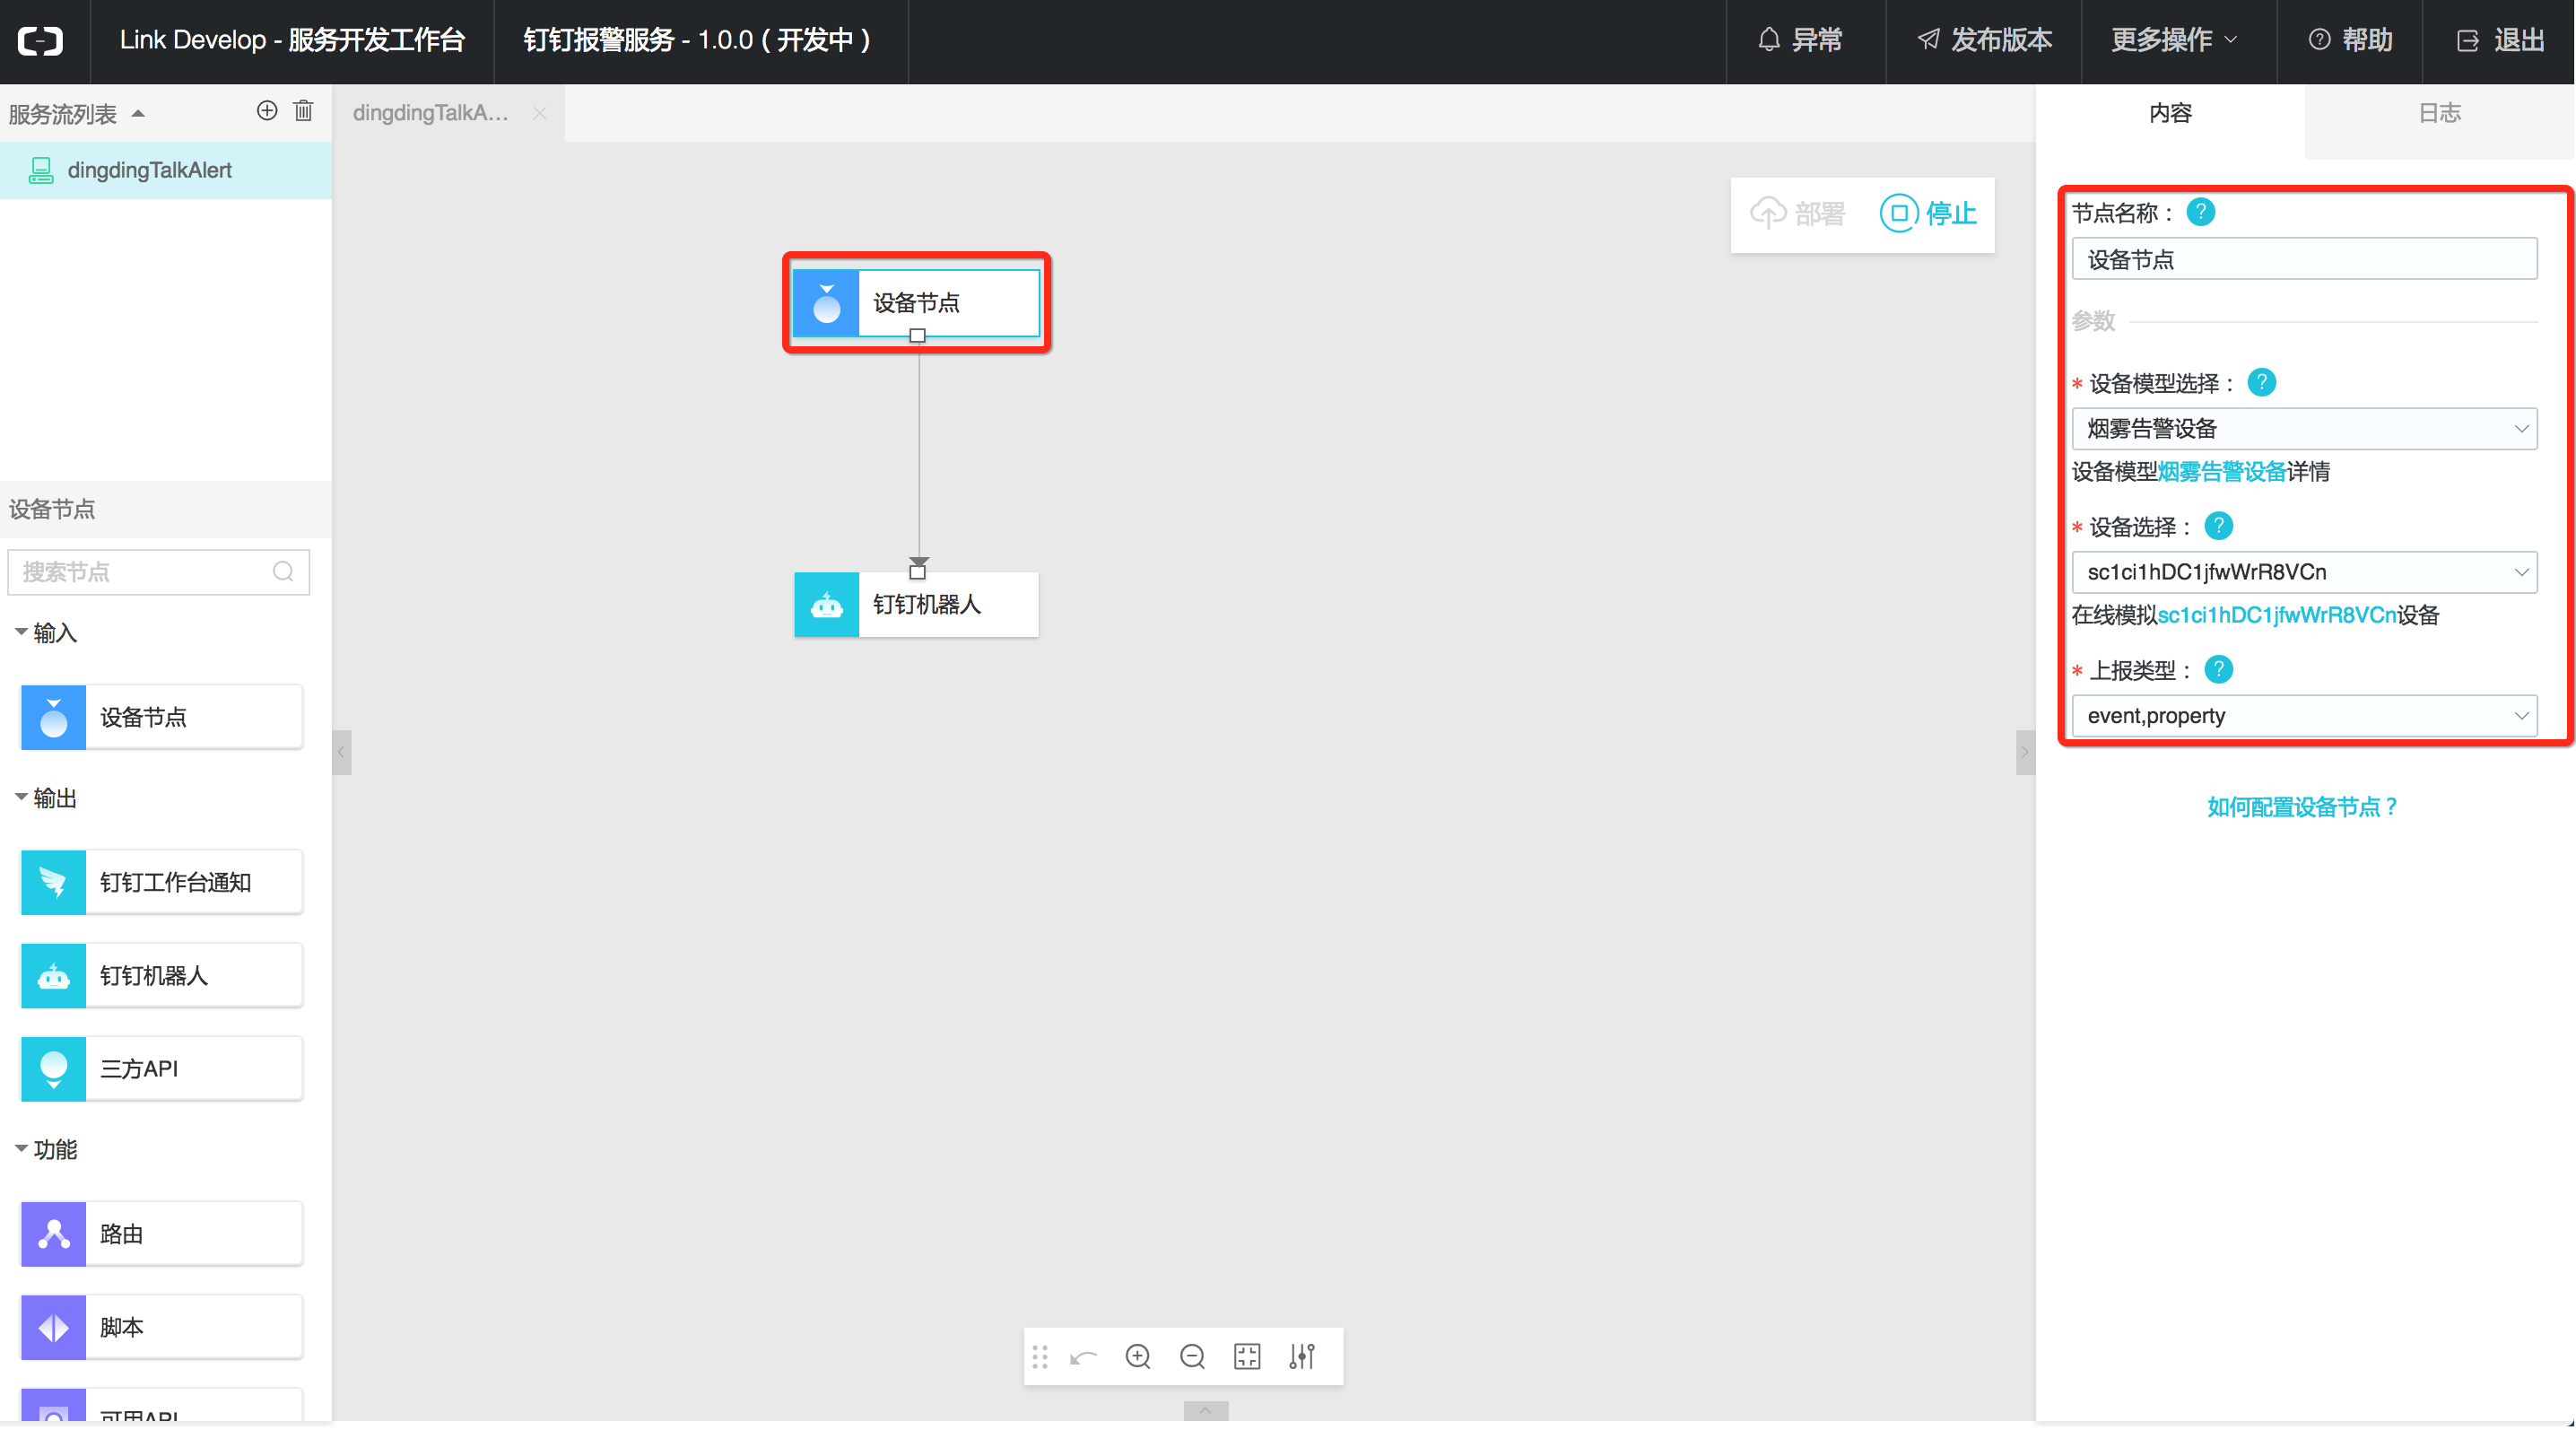Switch to the 日志 tab

2440,113
